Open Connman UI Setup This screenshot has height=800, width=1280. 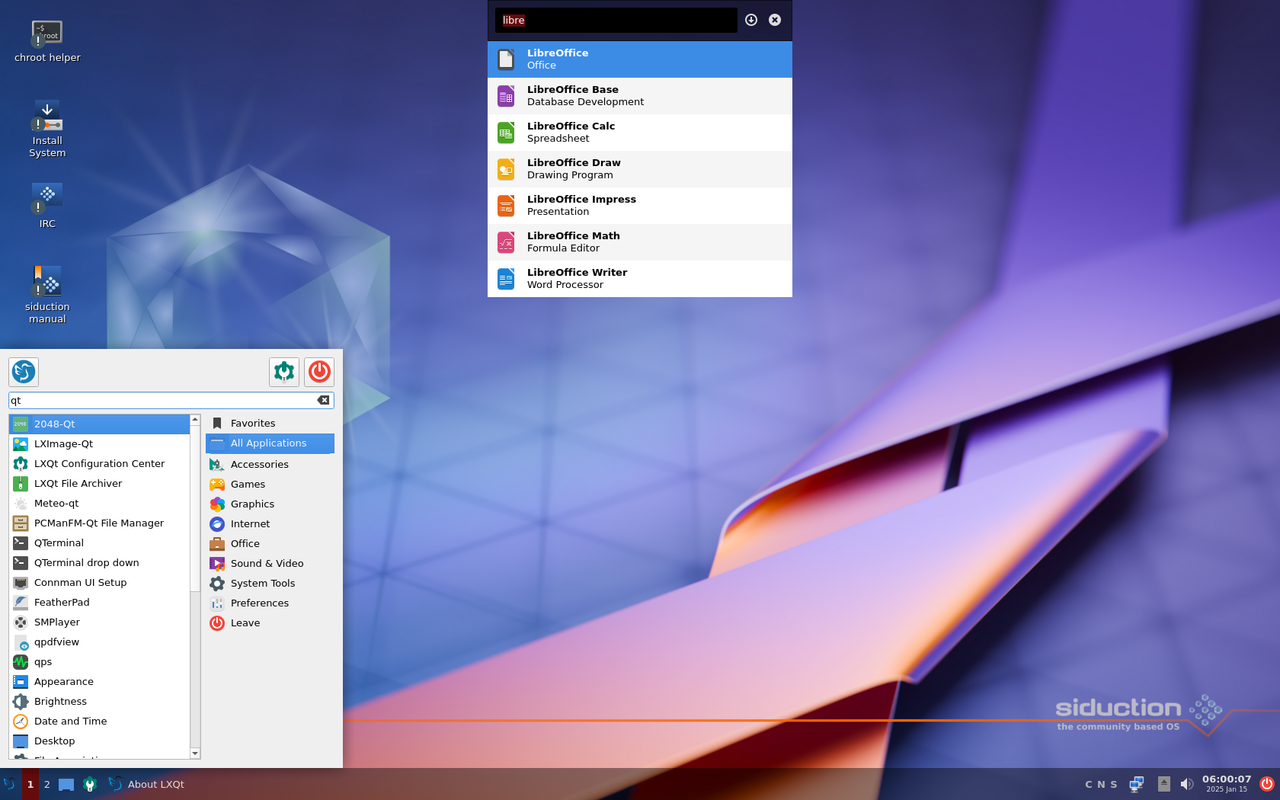(x=99, y=583)
